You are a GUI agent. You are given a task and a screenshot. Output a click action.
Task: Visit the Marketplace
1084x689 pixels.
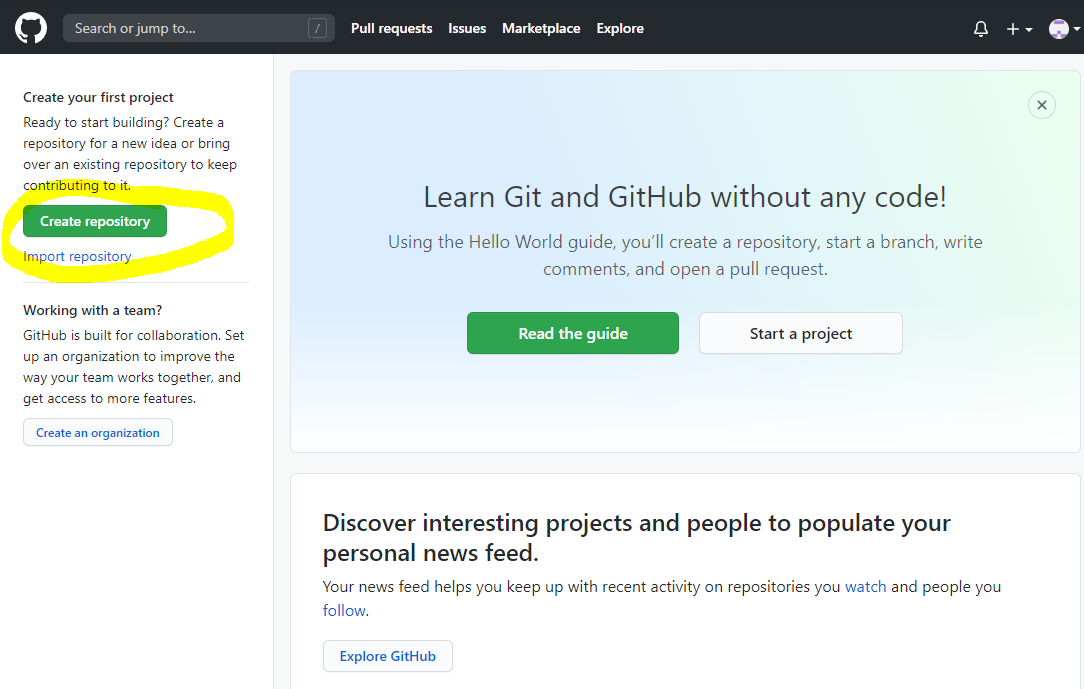pyautogui.click(x=541, y=28)
